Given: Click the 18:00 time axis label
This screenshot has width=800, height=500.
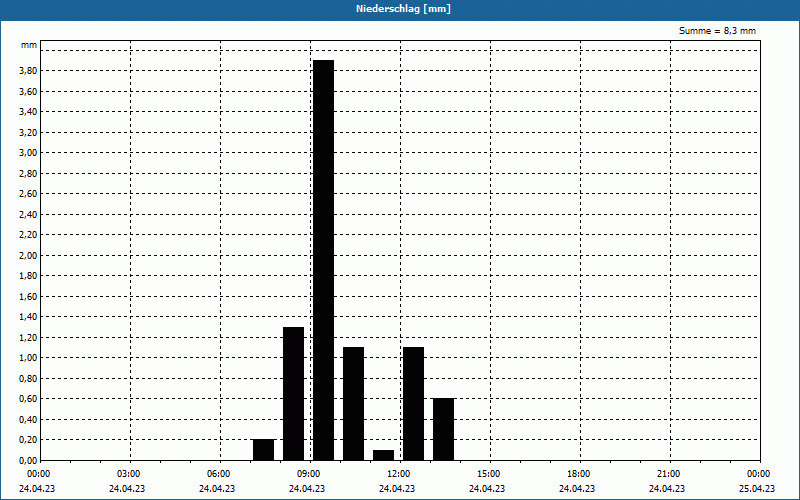Looking at the screenshot, I should [579, 474].
